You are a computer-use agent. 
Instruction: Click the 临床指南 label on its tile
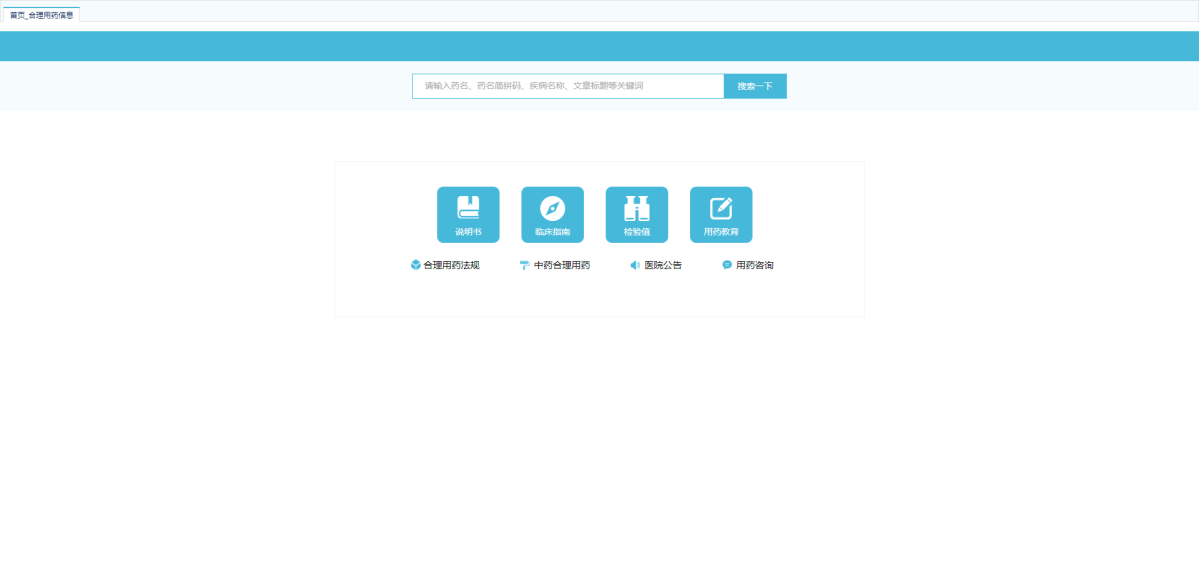pos(552,232)
